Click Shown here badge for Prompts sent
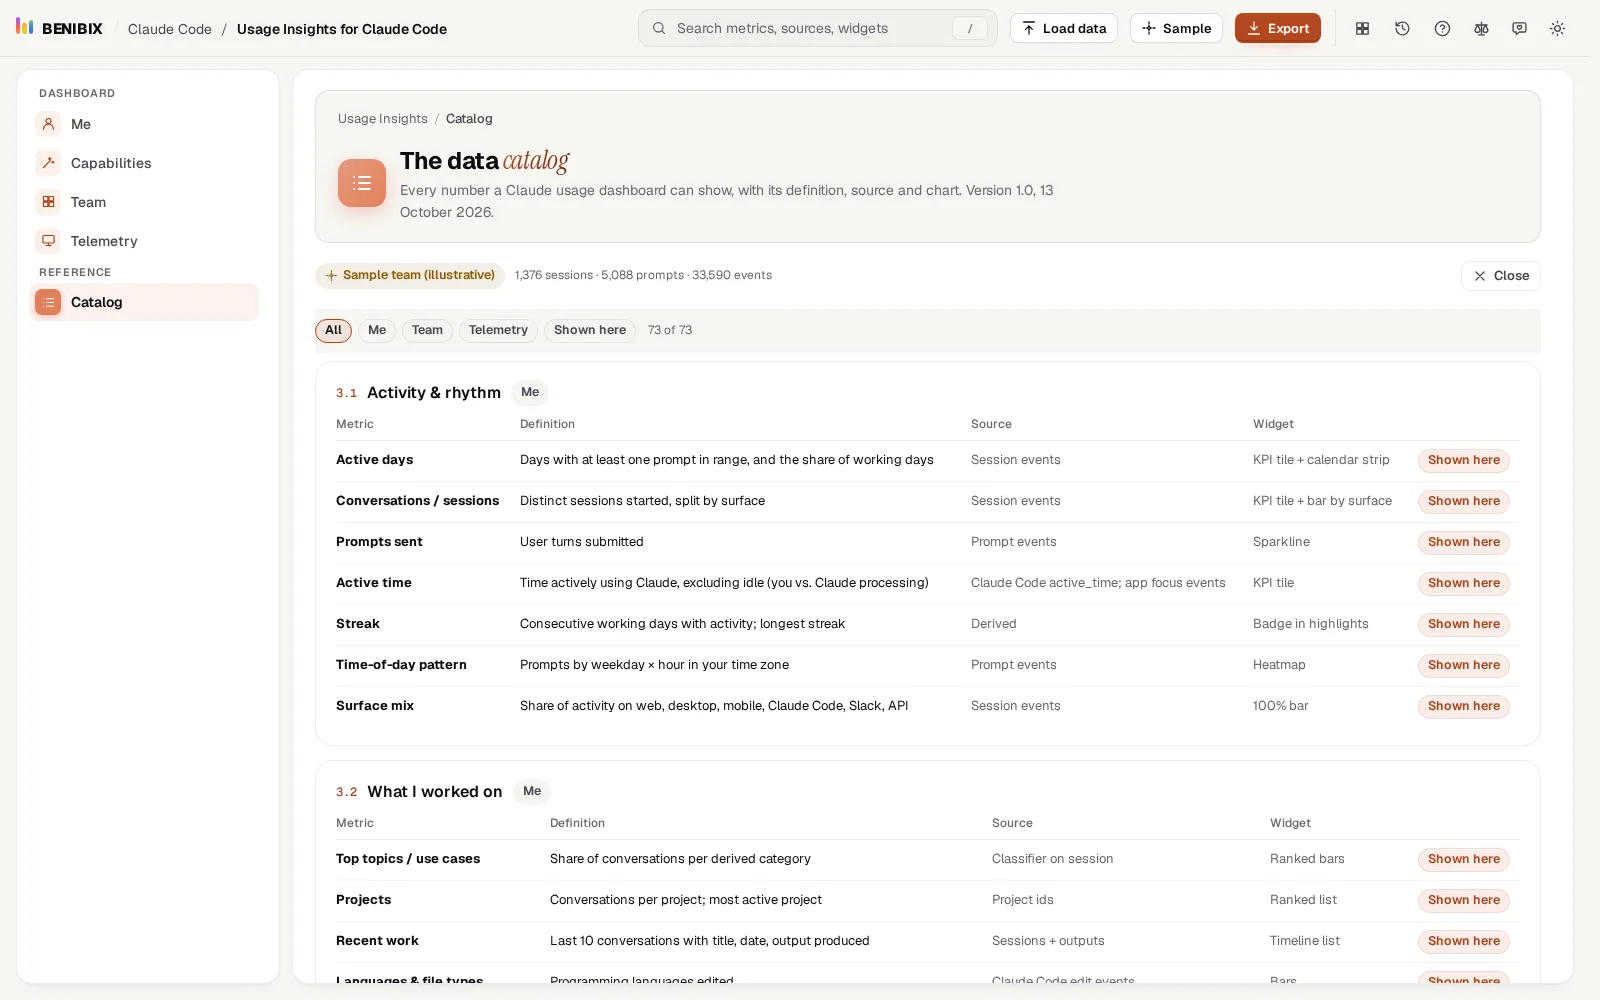1600x1000 pixels. click(1464, 542)
